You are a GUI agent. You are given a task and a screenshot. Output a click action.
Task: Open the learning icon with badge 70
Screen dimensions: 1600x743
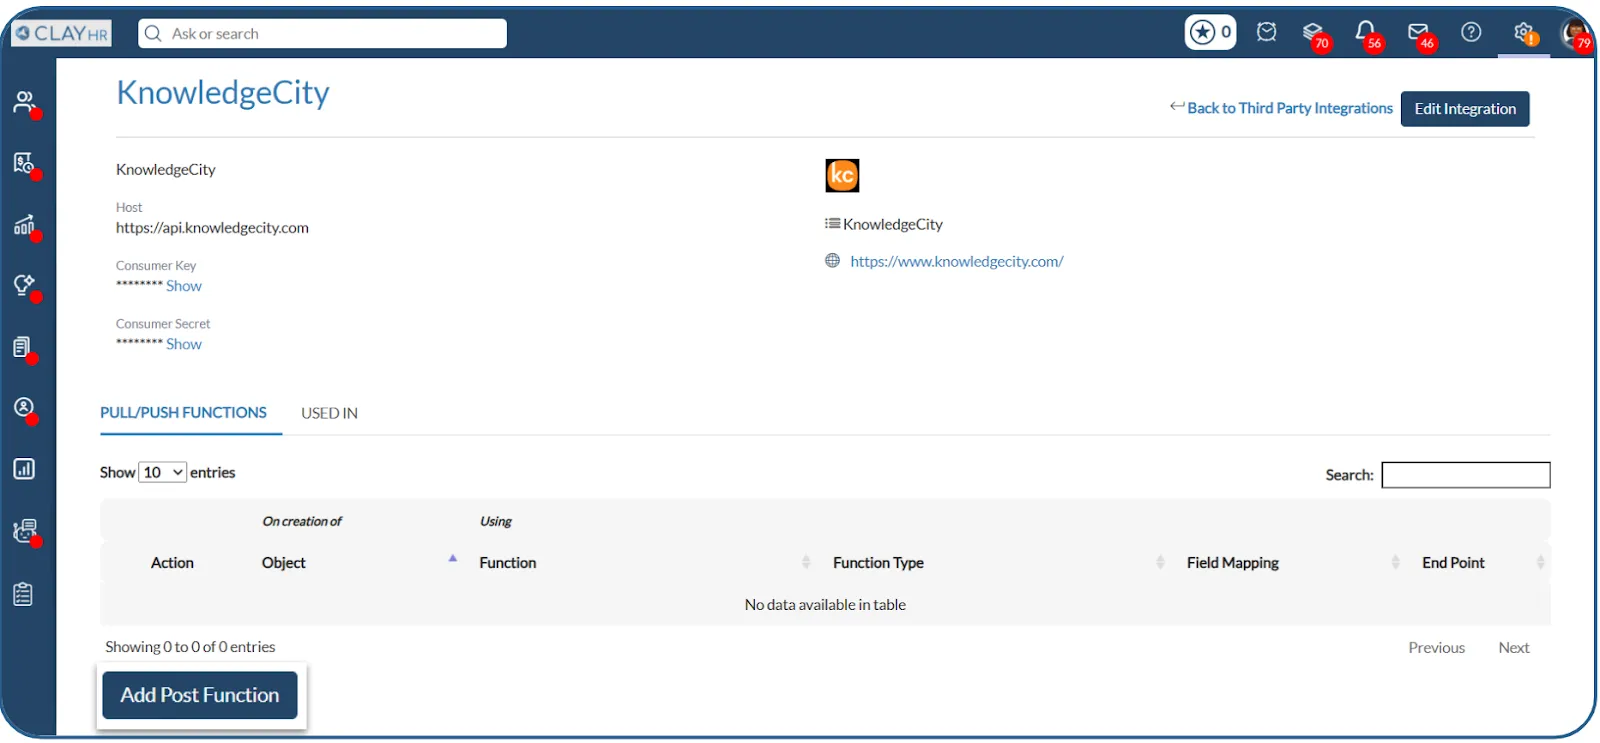coord(1314,33)
